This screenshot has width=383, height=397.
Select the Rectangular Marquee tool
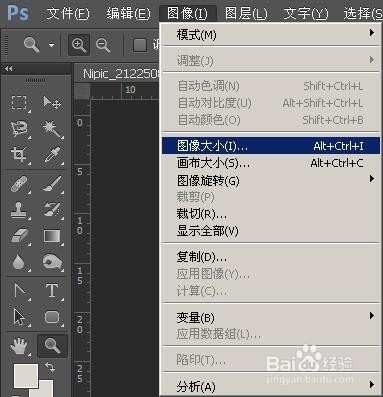point(19,102)
